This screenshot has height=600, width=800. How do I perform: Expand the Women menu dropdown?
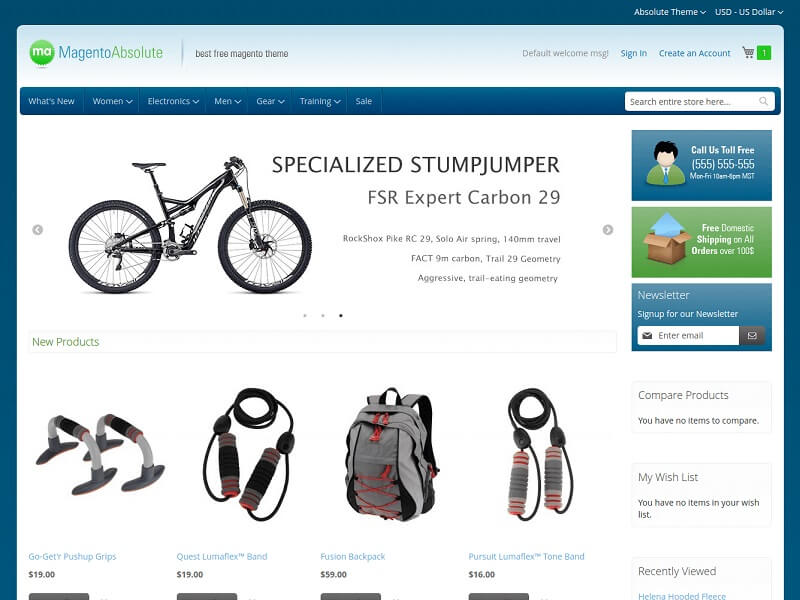[x=112, y=101]
